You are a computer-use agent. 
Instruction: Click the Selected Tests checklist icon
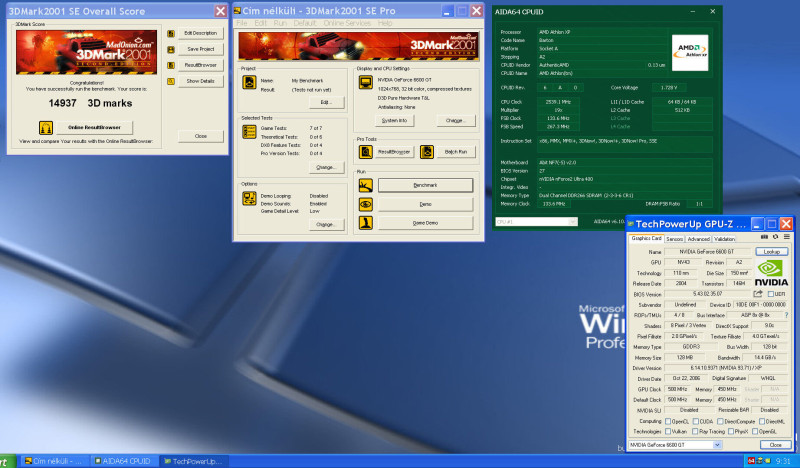point(249,132)
